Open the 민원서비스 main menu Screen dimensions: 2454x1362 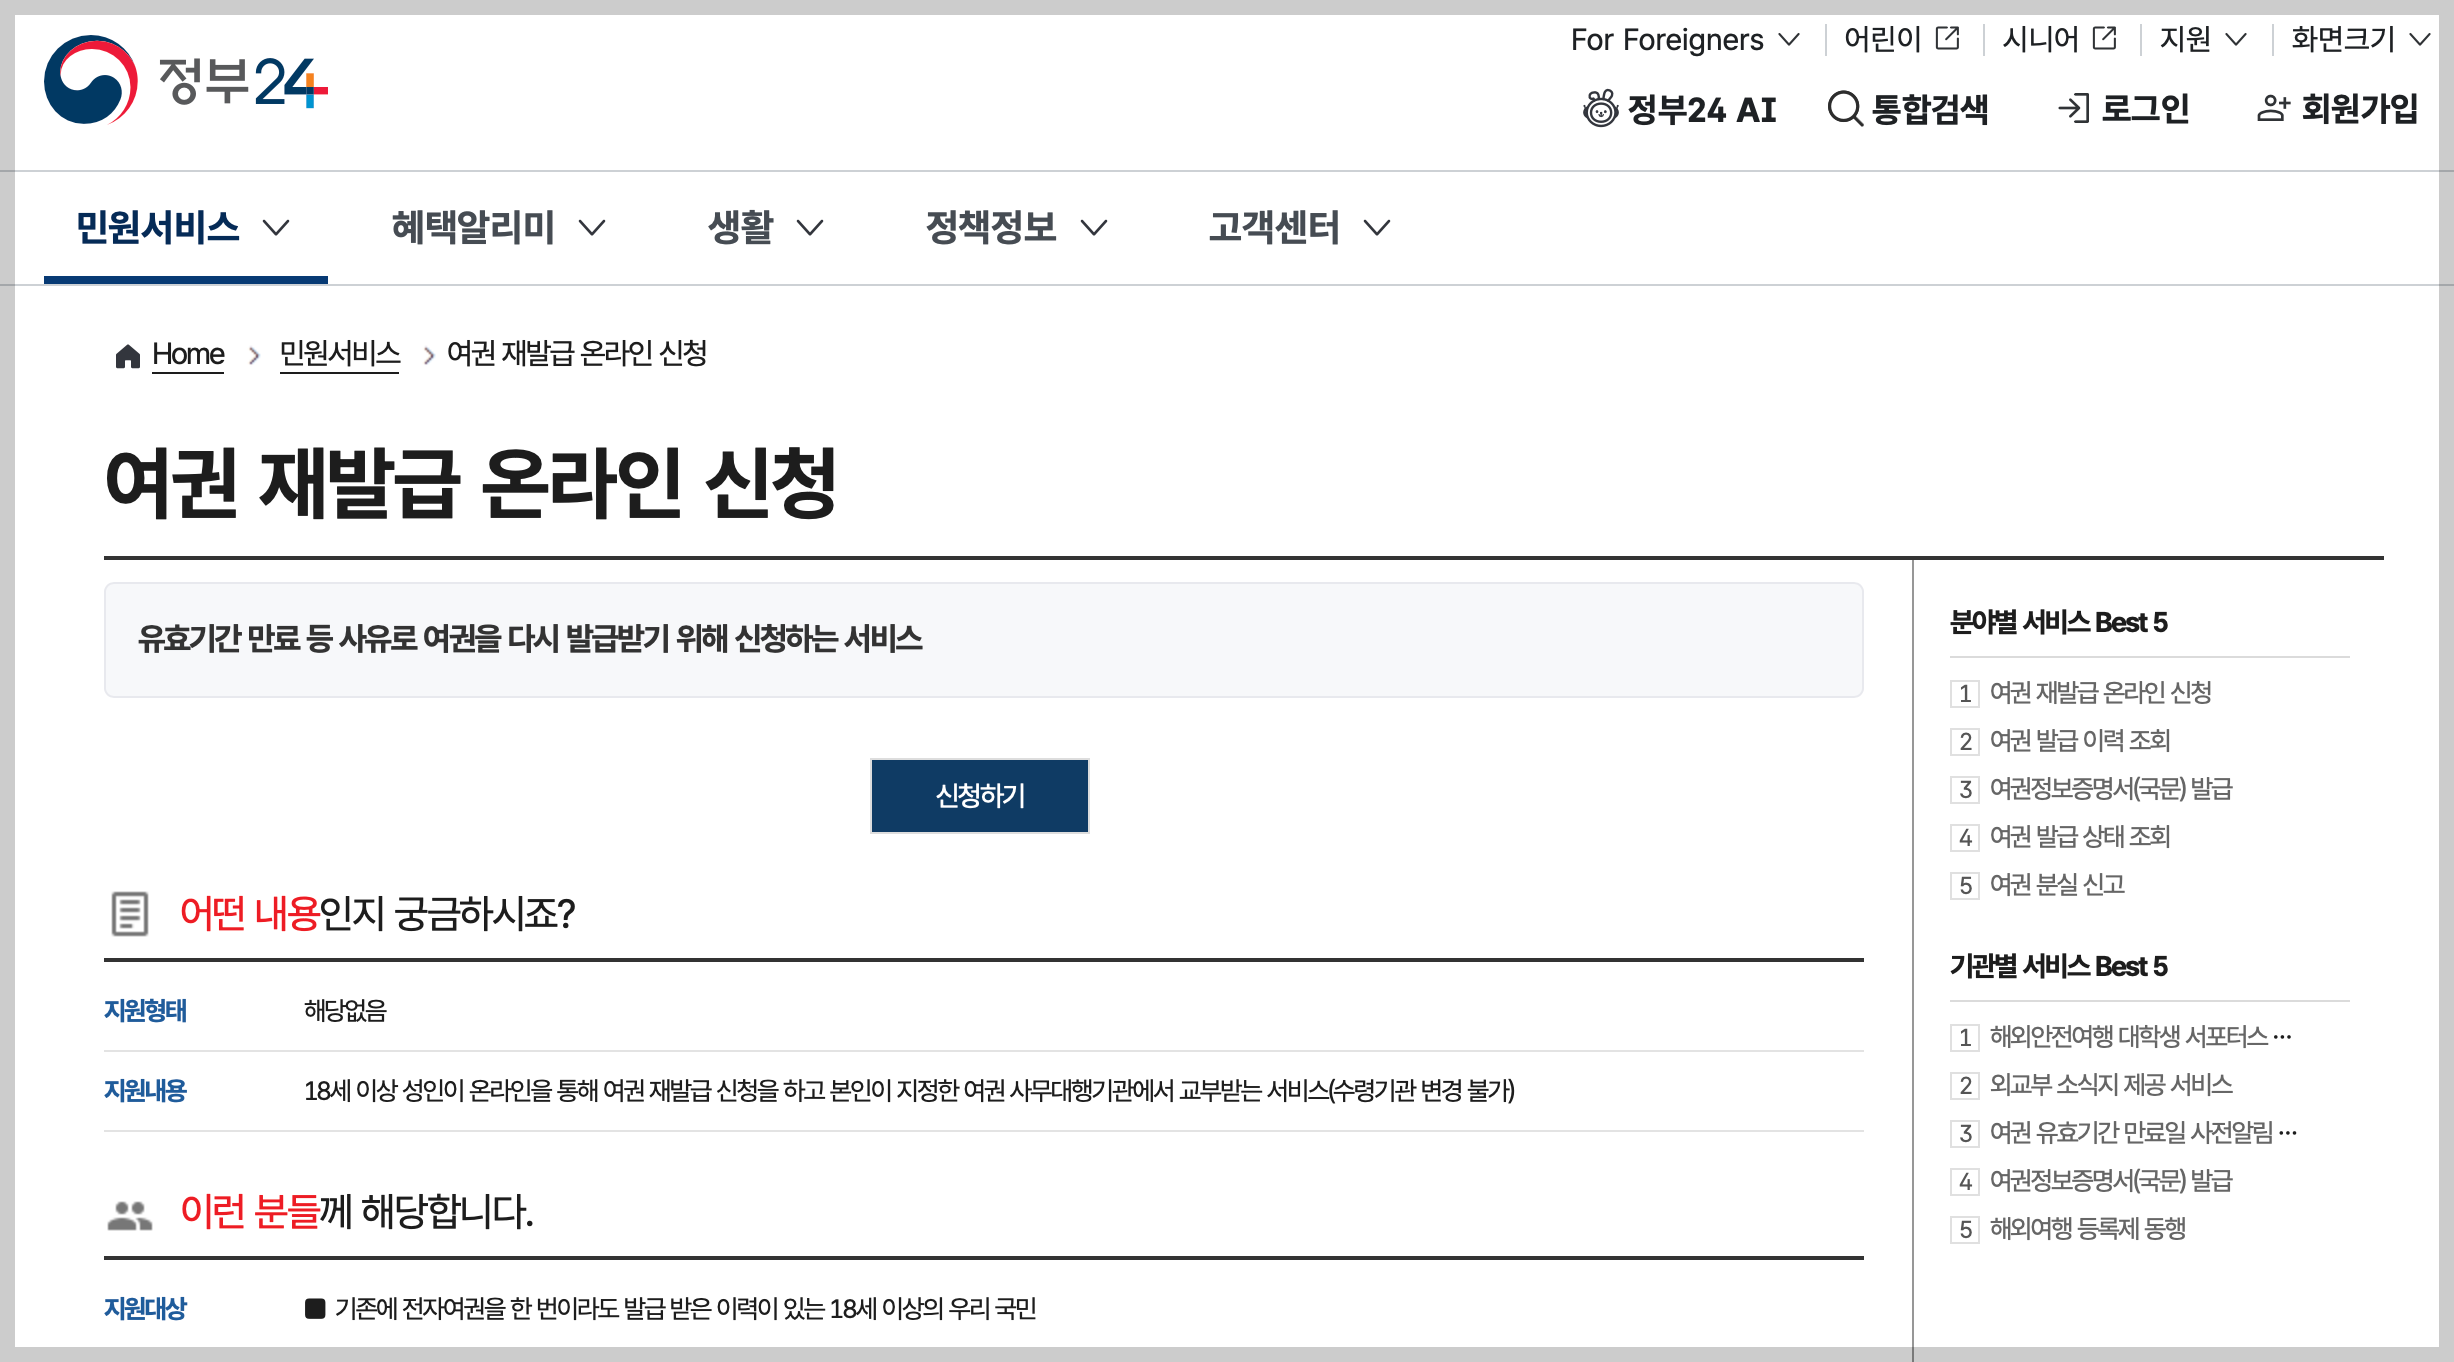pos(183,227)
